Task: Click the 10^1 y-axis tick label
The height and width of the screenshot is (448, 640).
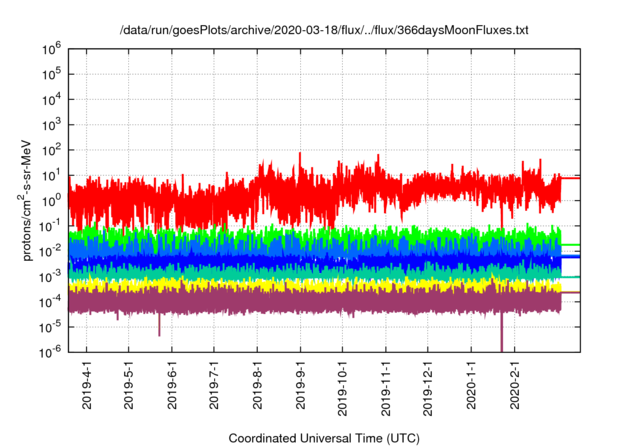Action: [51, 176]
